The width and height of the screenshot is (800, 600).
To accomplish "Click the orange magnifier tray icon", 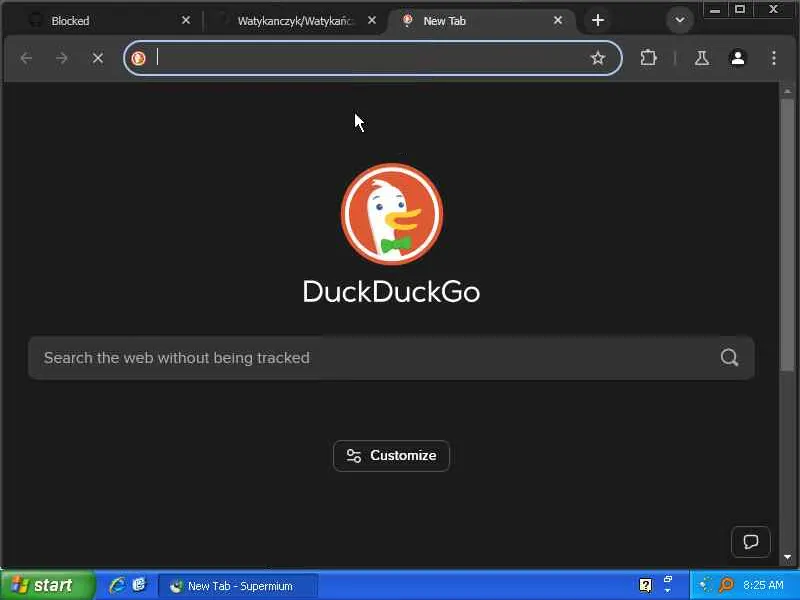I will pyautogui.click(x=726, y=585).
